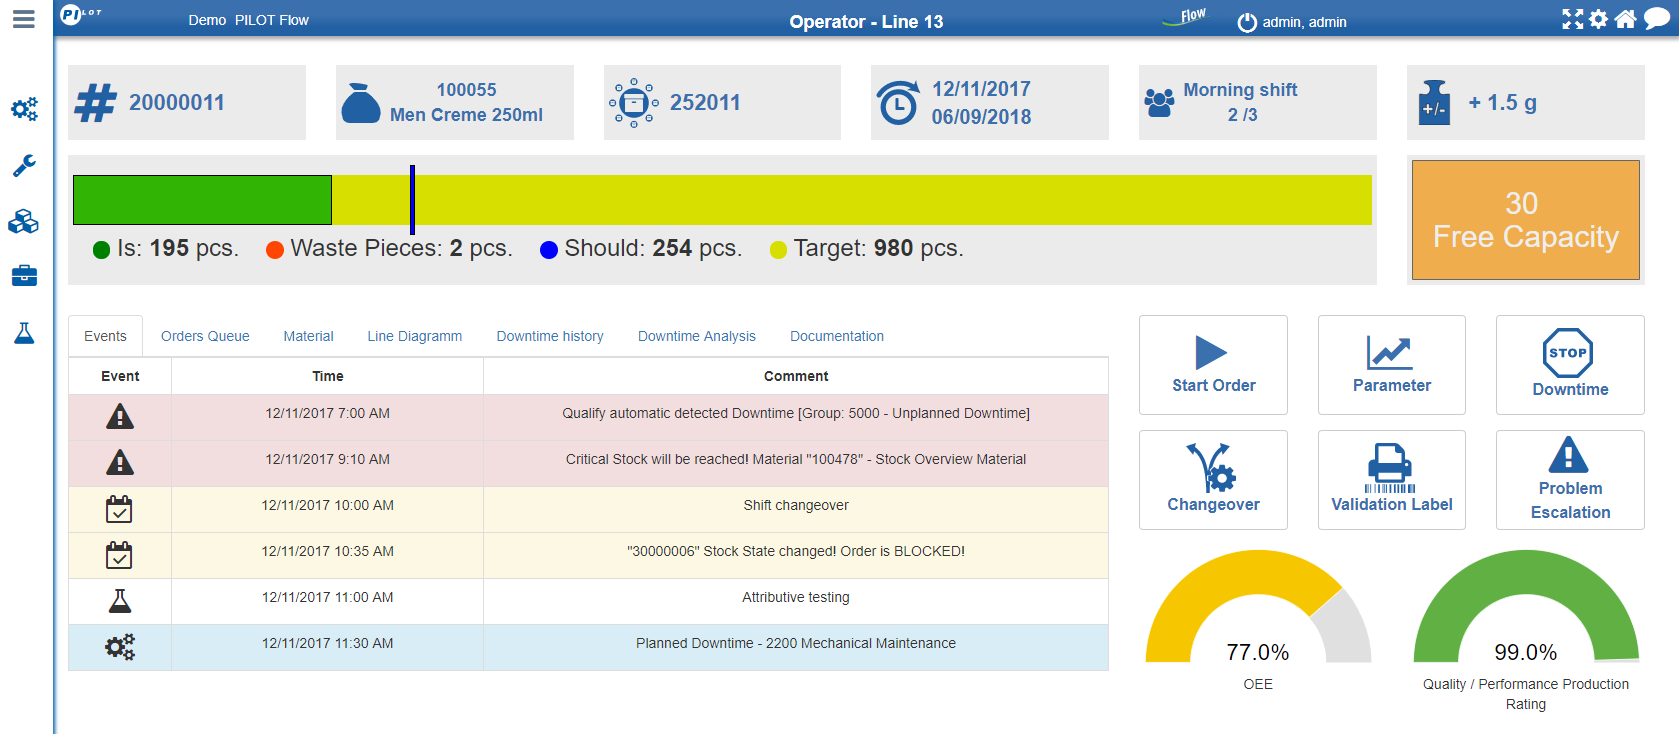Open the briefcase sidebar icon

click(x=24, y=276)
